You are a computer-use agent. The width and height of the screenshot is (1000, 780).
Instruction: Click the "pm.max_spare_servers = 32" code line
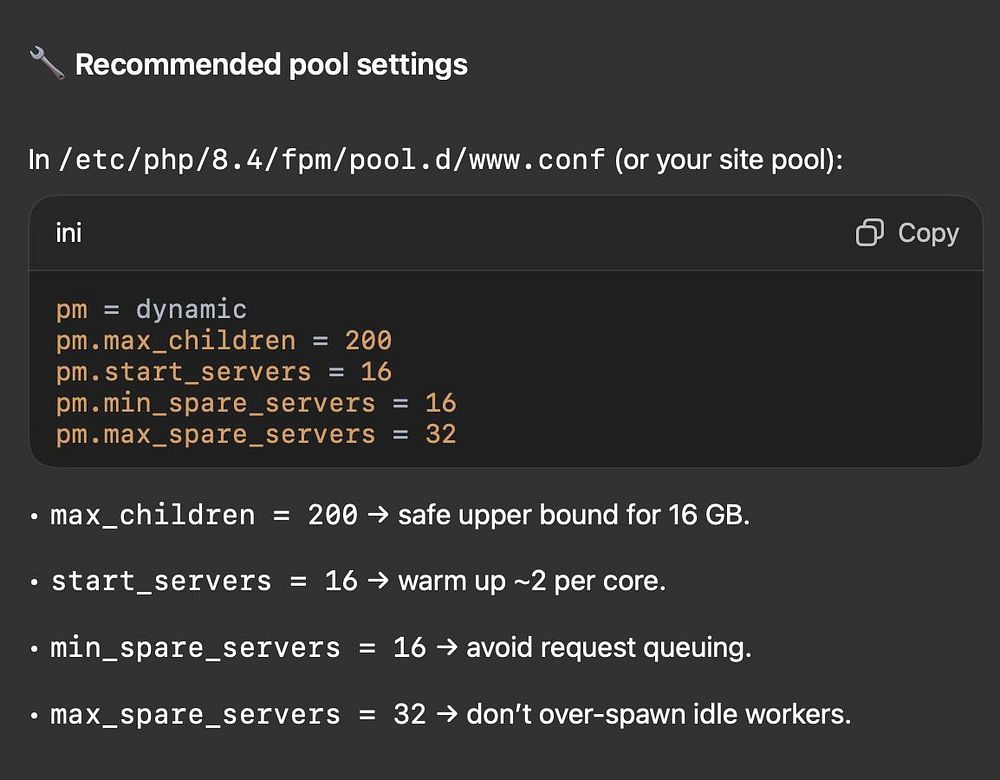256,434
